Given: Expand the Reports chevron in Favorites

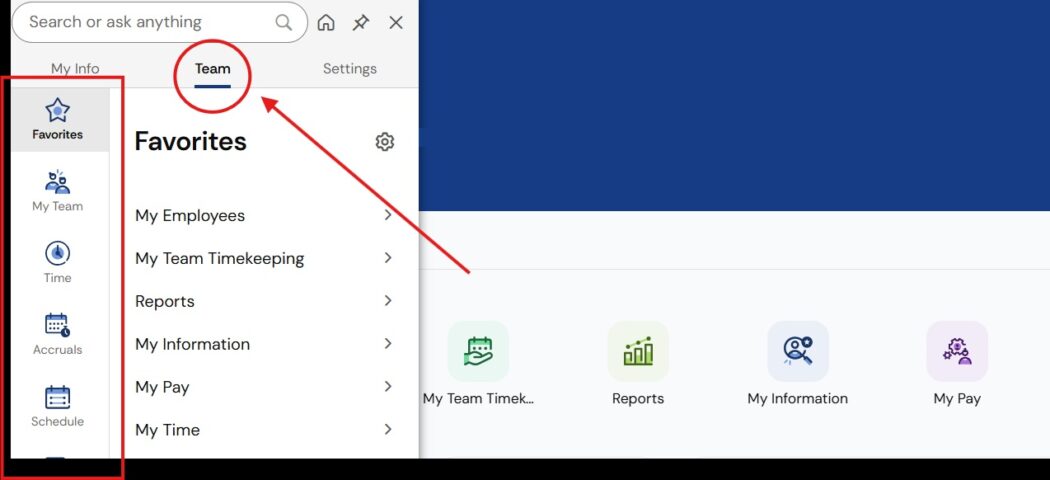Looking at the screenshot, I should (x=388, y=301).
